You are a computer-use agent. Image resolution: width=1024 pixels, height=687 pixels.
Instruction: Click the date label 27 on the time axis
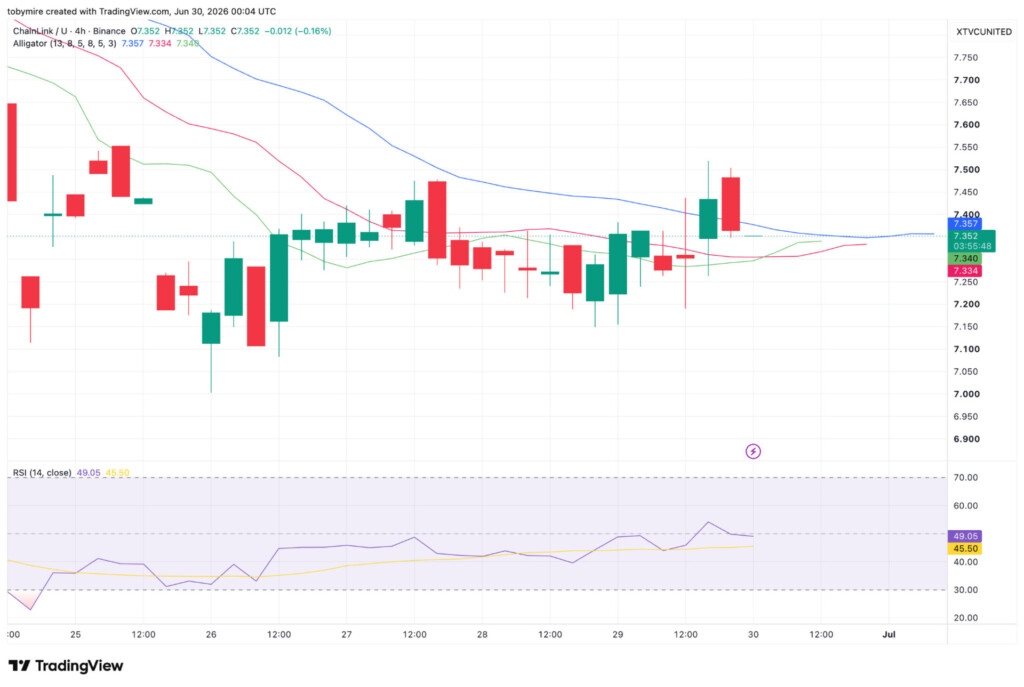346,634
